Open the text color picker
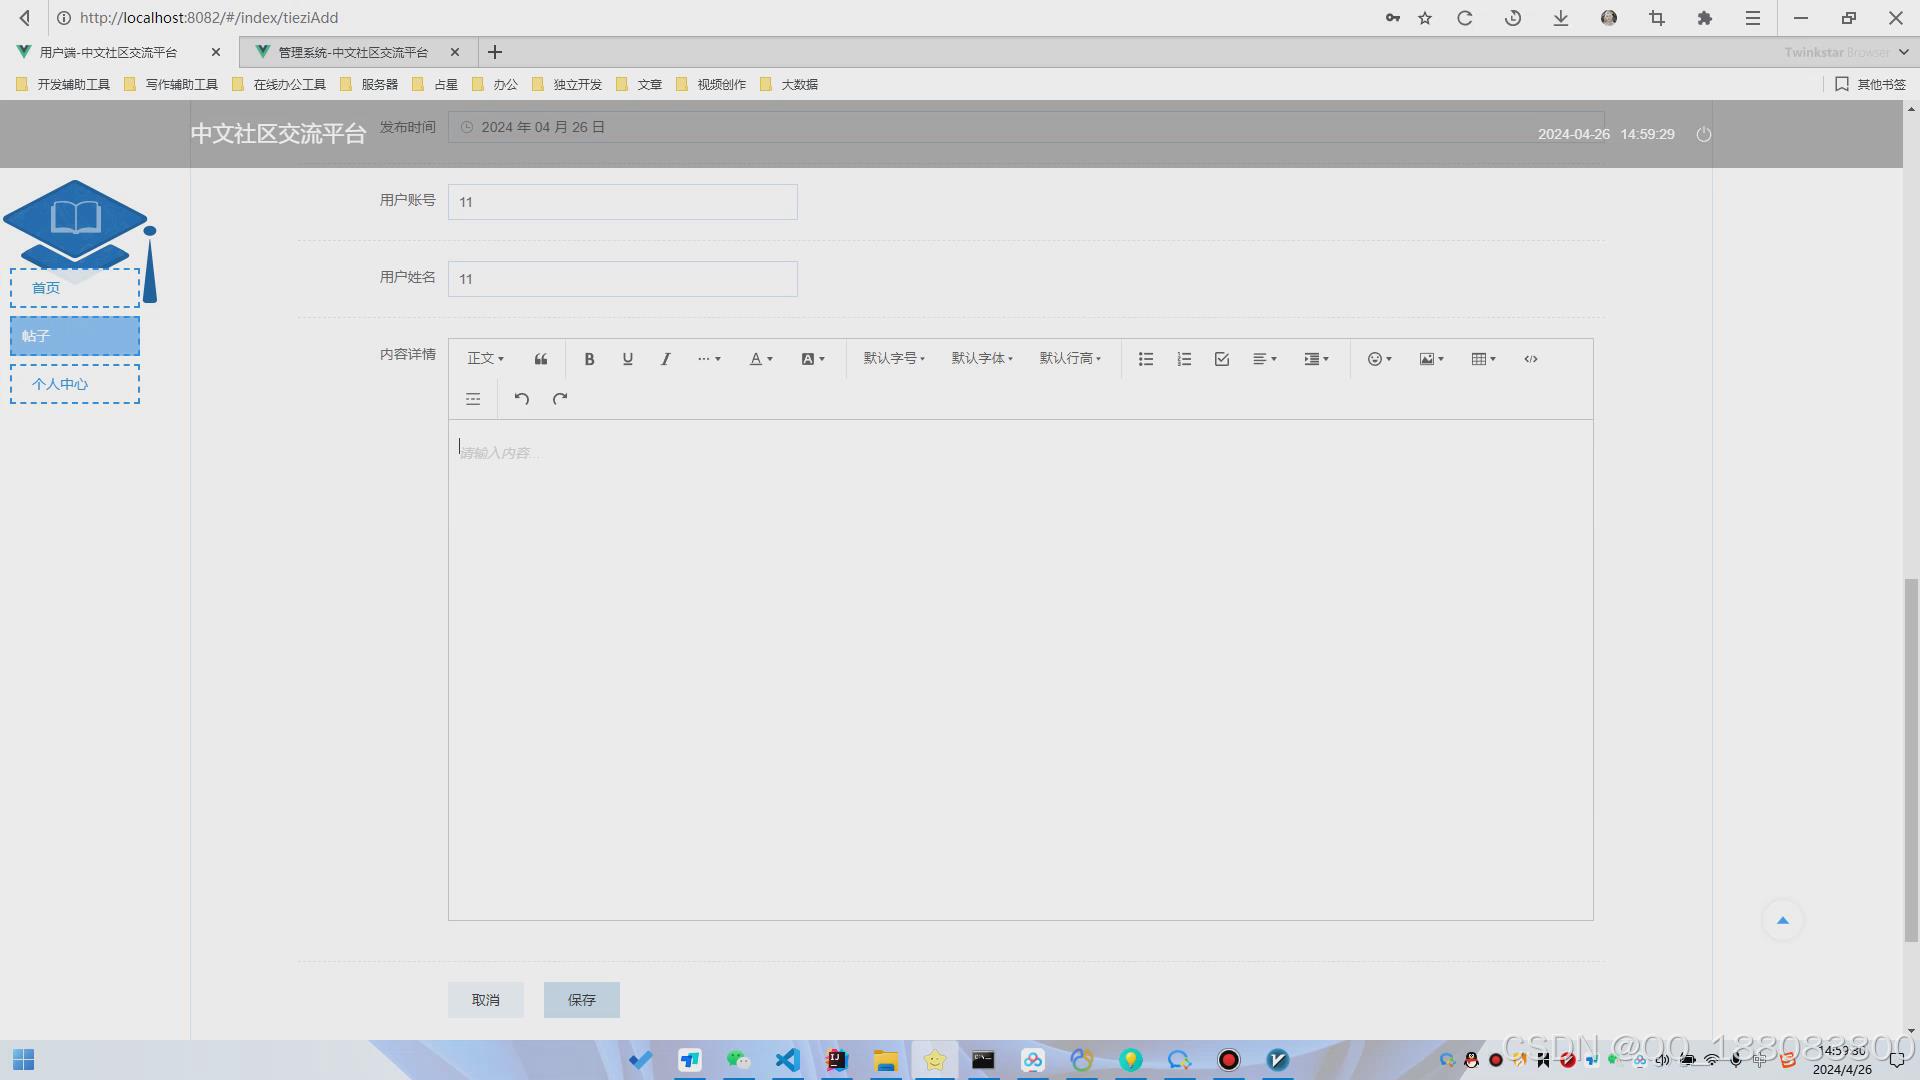This screenshot has width=1920, height=1080. pos(761,359)
